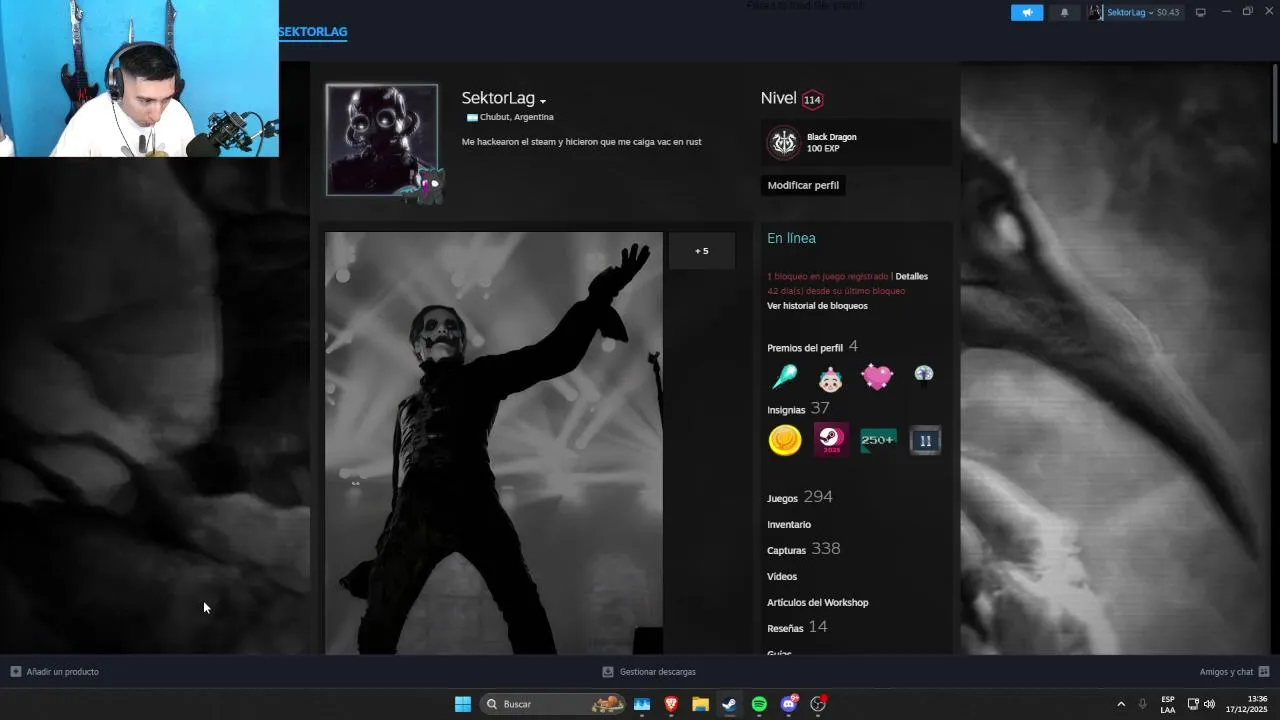Open the Juegos list

pyautogui.click(x=782, y=498)
